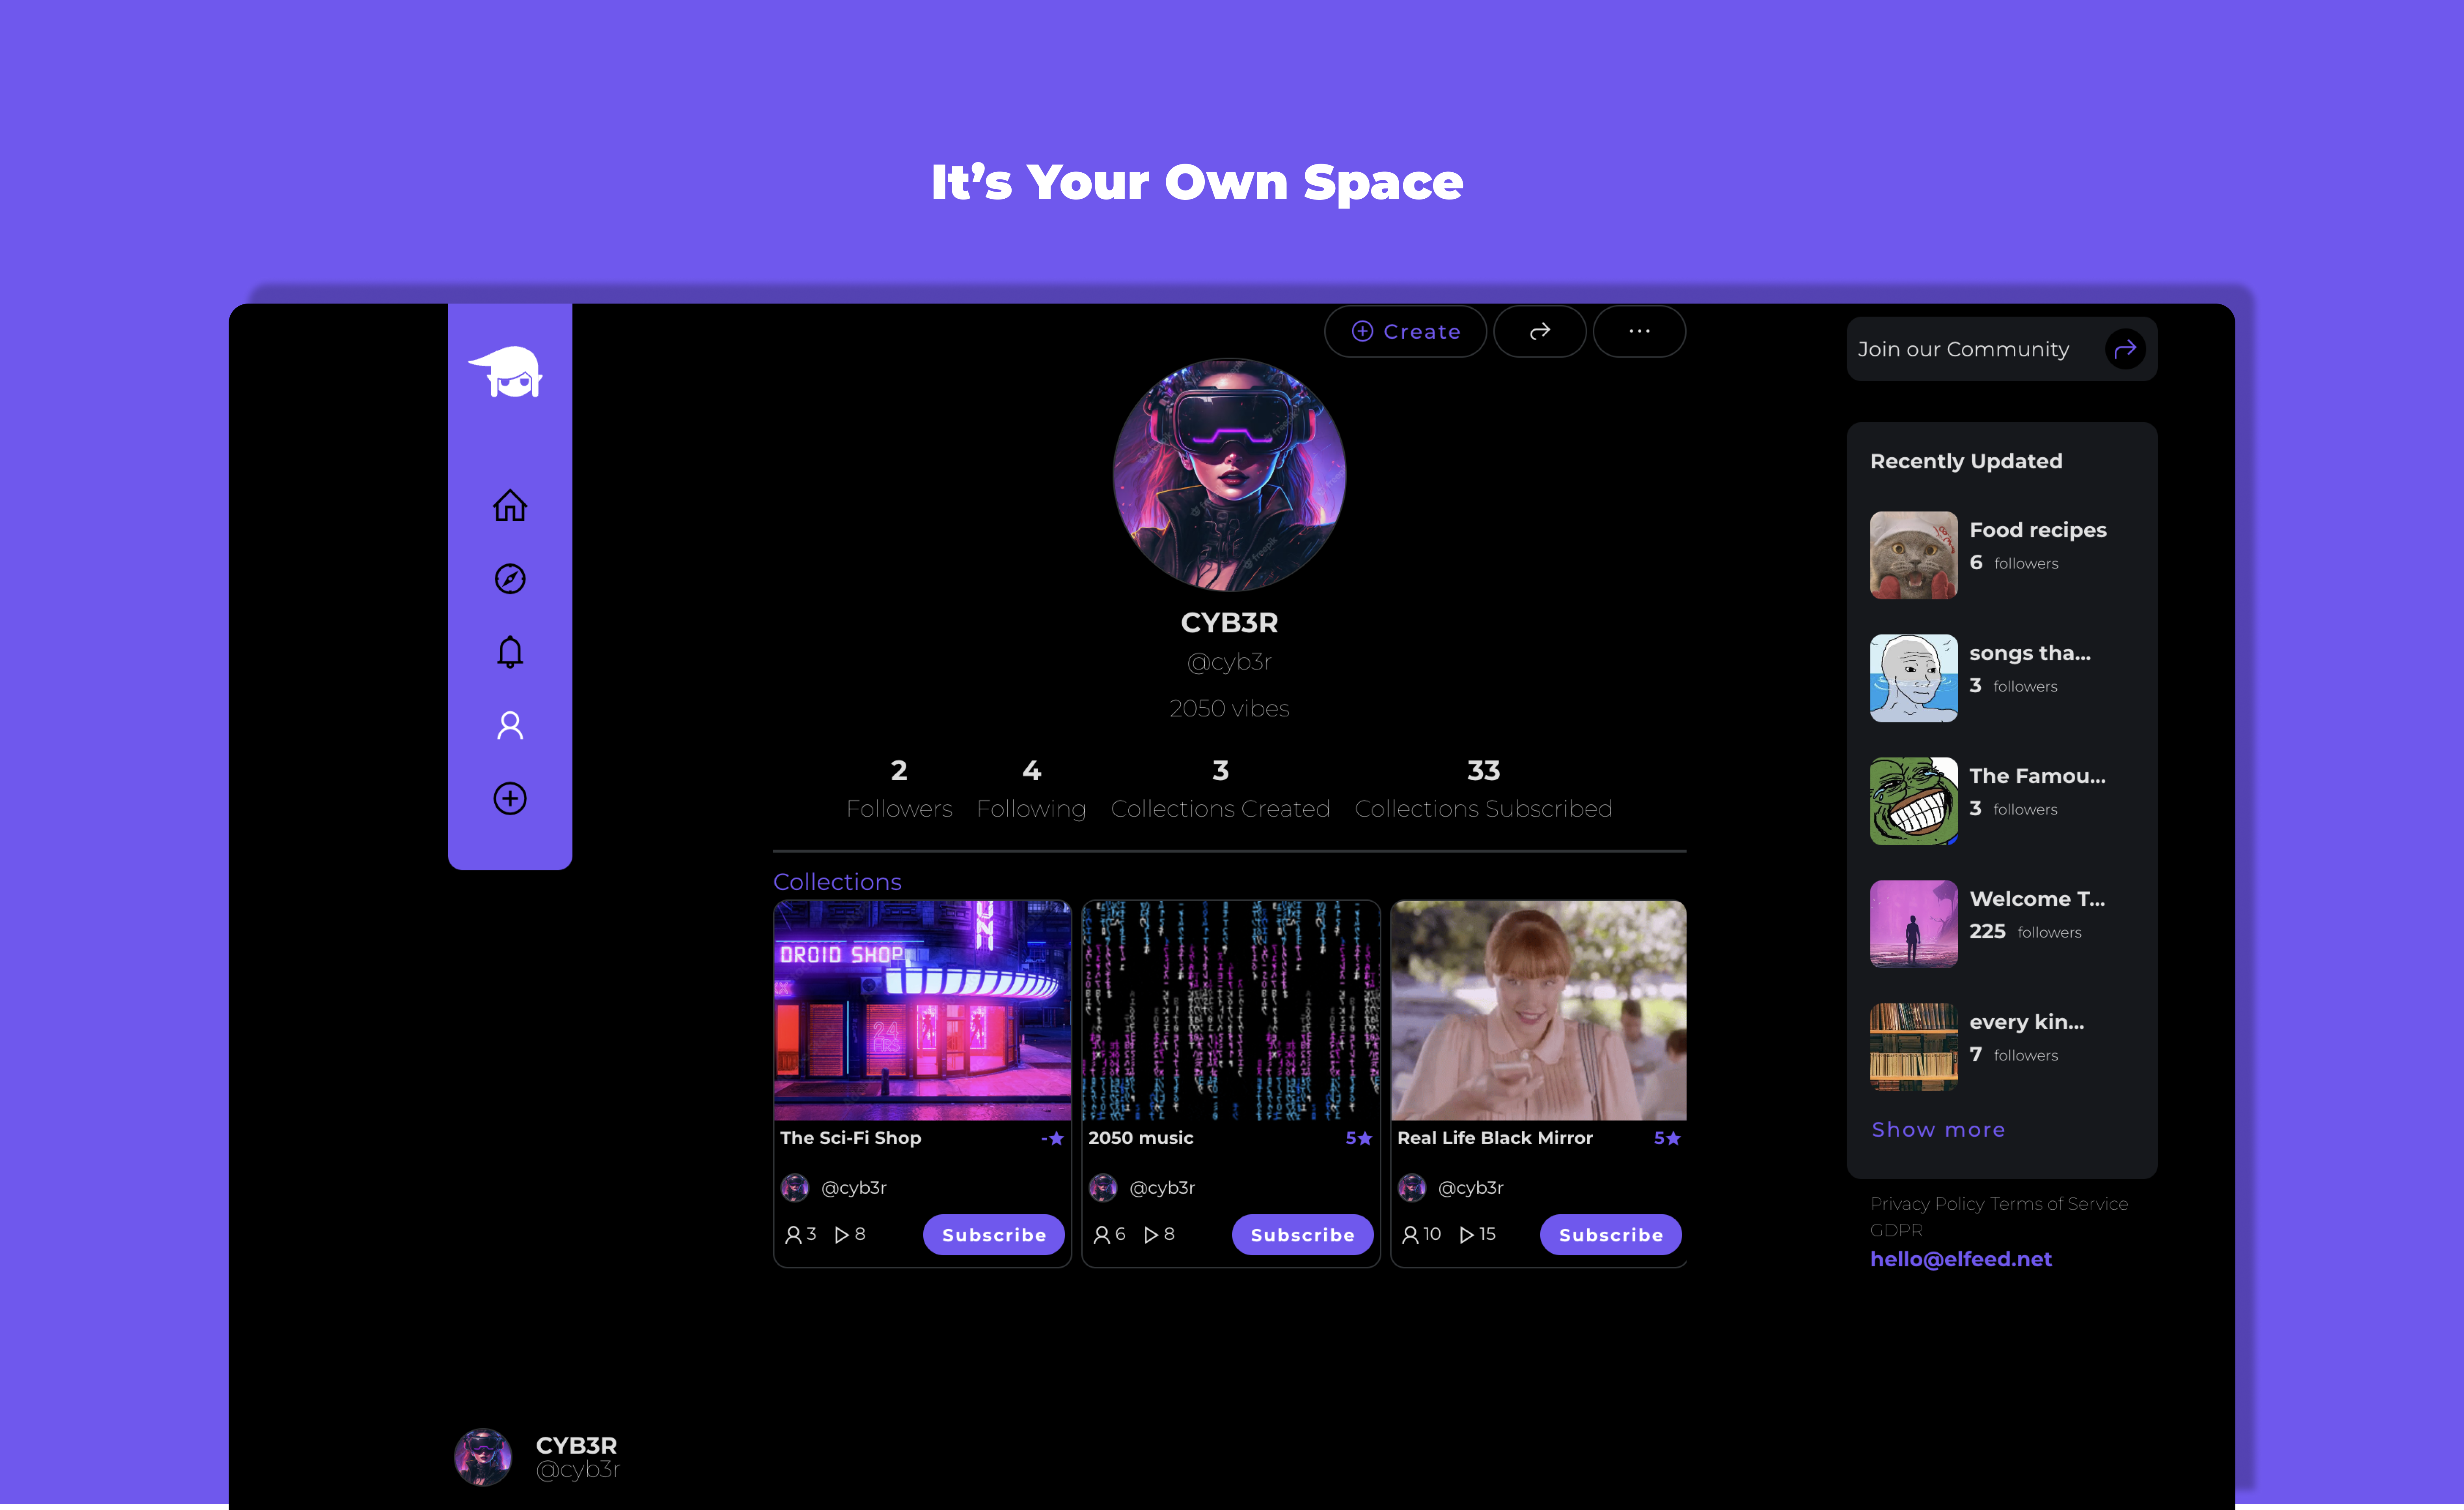This screenshot has height=1510, width=2464.
Task: Subscribe to The Sci-Fi Shop collection
Action: (x=993, y=1232)
